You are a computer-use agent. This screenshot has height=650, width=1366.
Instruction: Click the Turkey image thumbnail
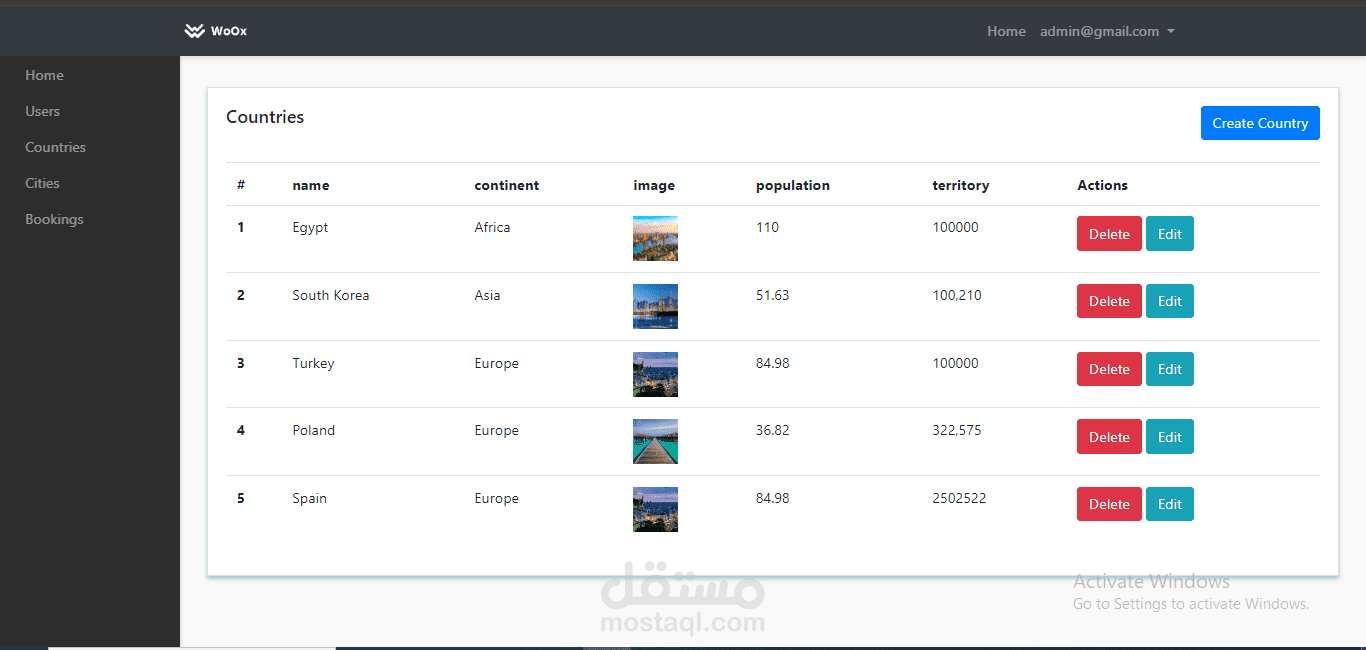click(655, 374)
